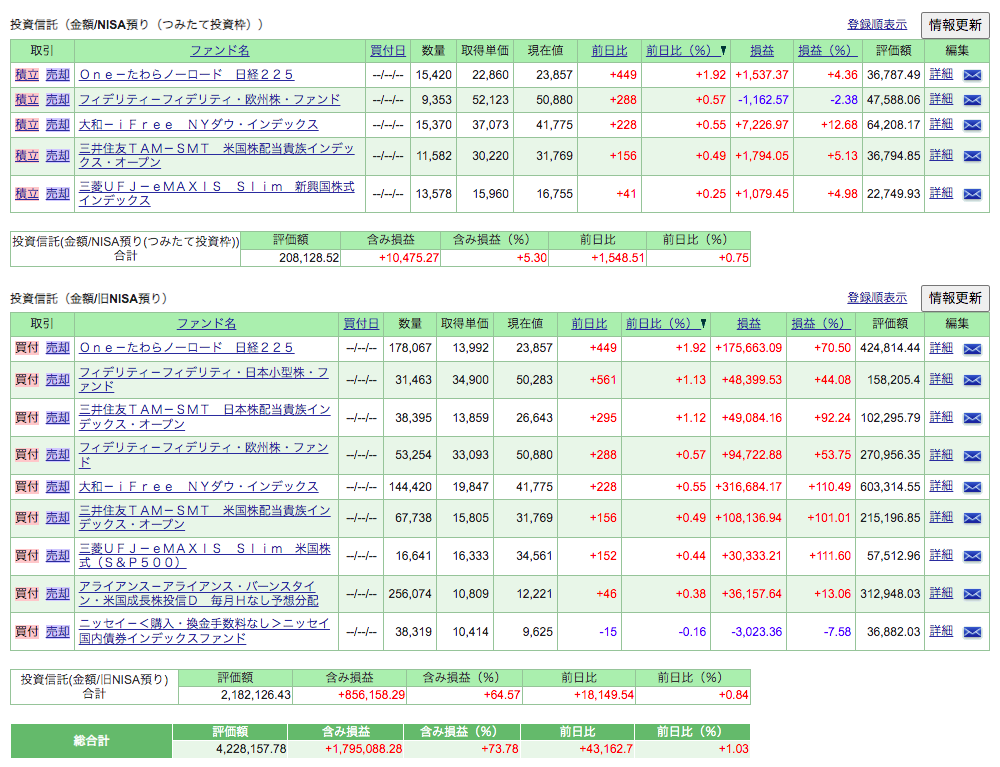This screenshot has height=767, width=1000.
Task: Click mail icon for NISA One-たわらノーロード 日経225 row
Action: (x=972, y=75)
